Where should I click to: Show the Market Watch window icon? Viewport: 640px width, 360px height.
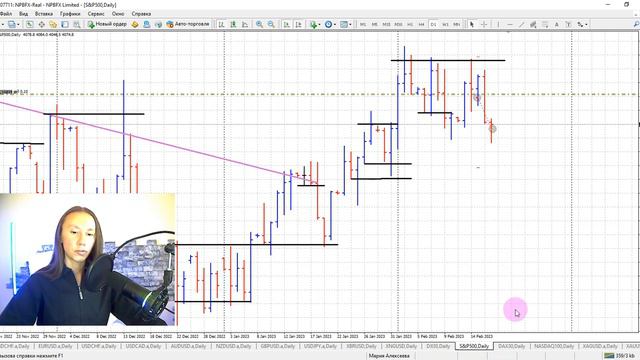[x=29, y=24]
